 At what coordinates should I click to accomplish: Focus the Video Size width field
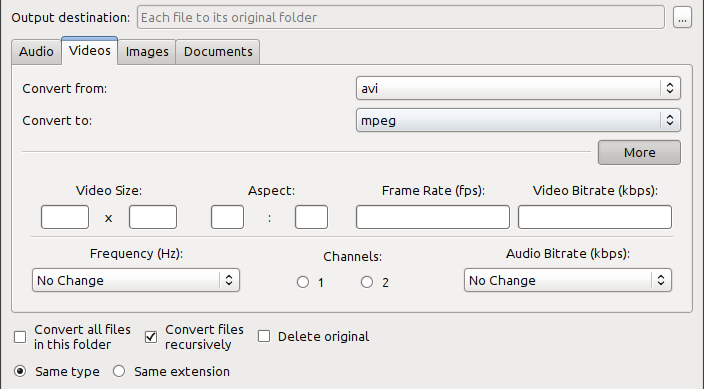[65, 217]
